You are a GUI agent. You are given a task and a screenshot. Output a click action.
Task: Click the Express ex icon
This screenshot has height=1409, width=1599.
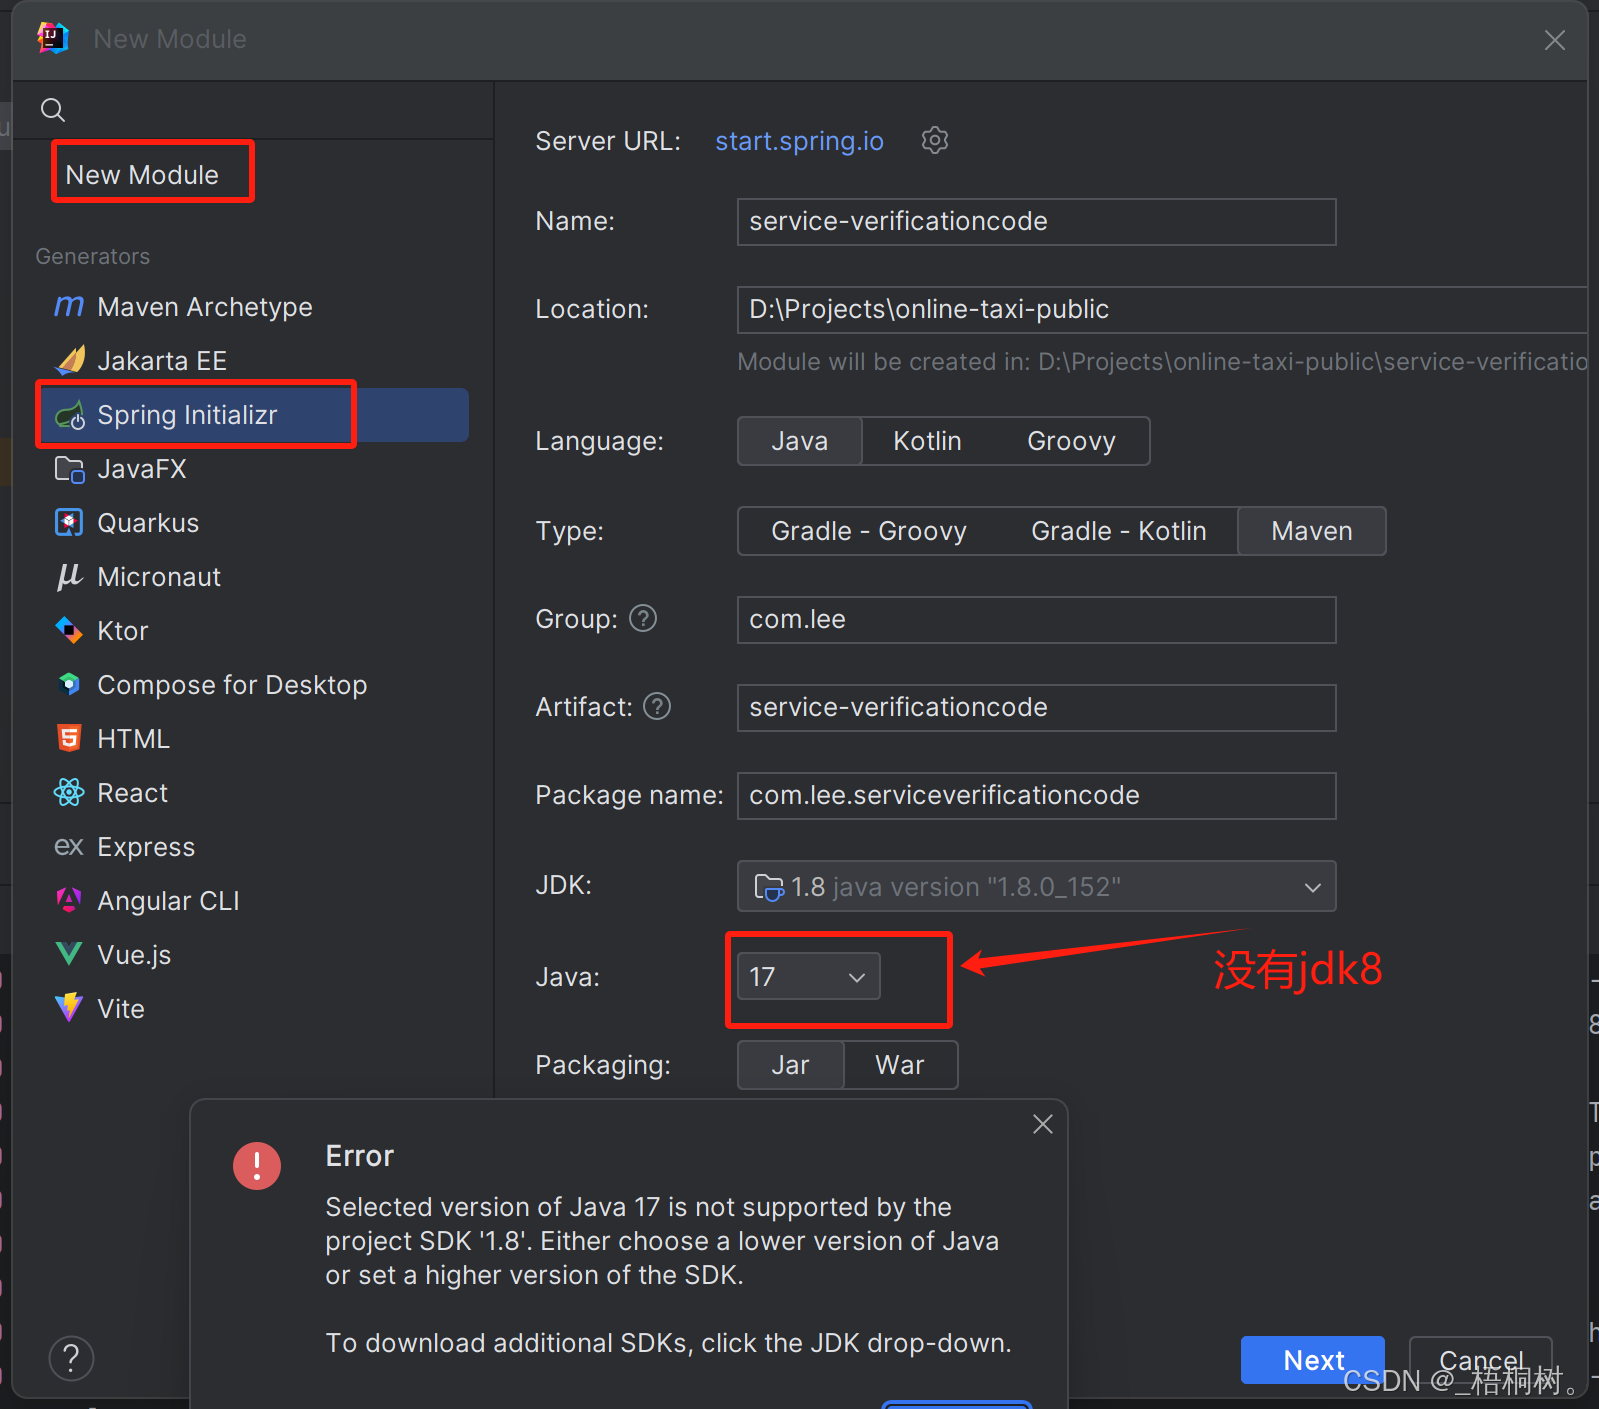tap(69, 847)
